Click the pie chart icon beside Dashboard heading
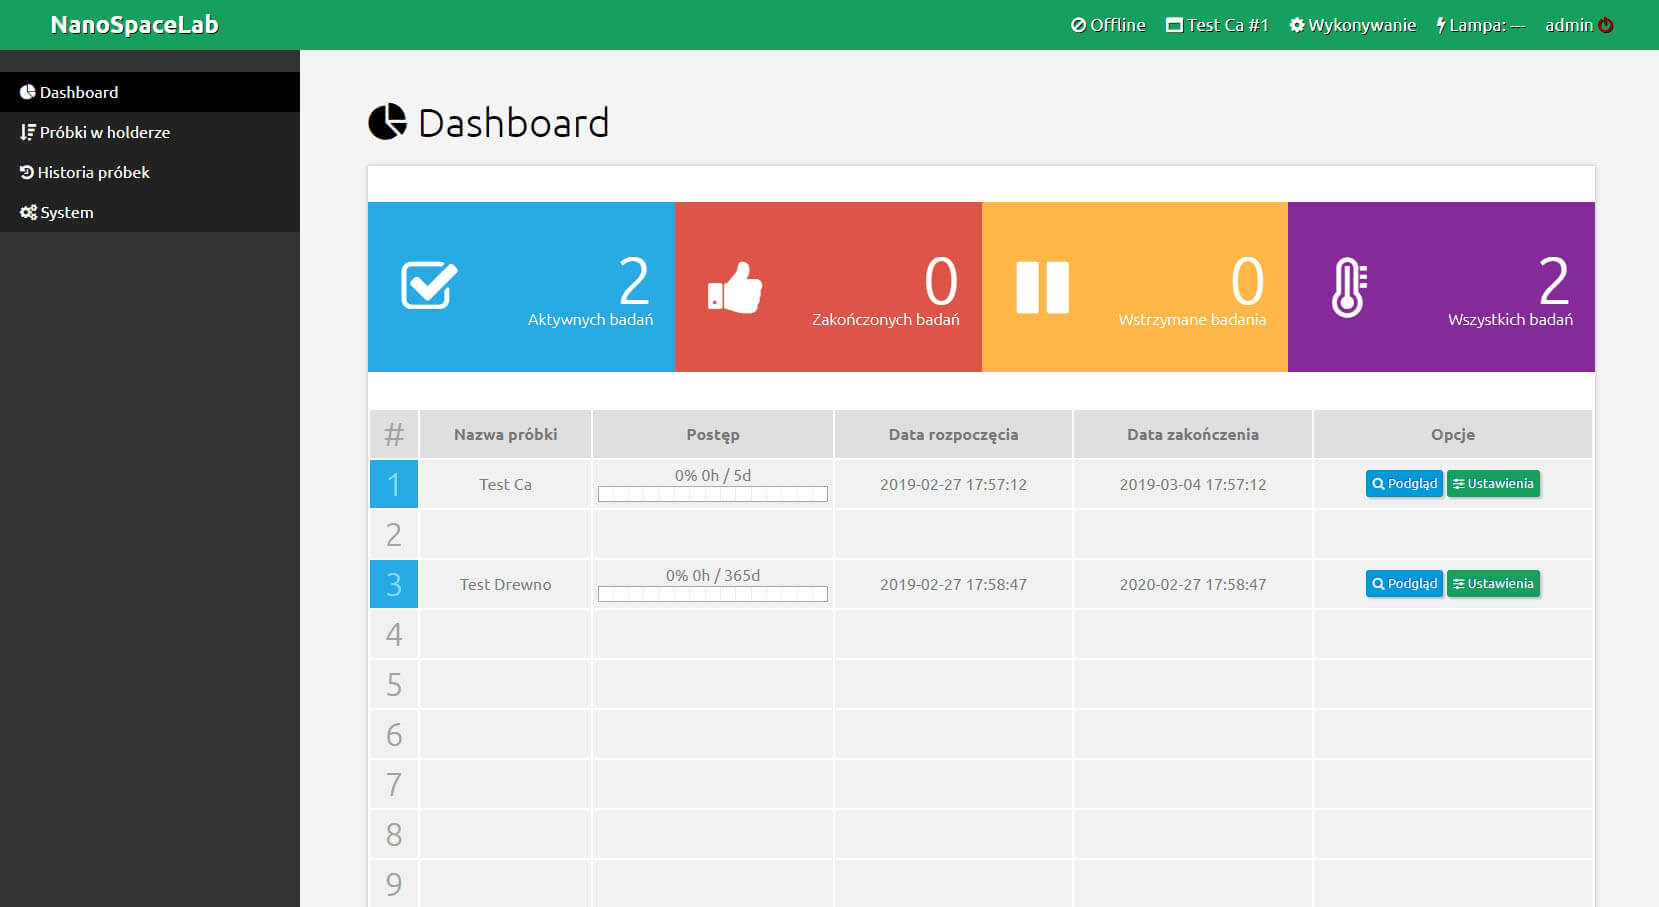1659x907 pixels. [388, 122]
